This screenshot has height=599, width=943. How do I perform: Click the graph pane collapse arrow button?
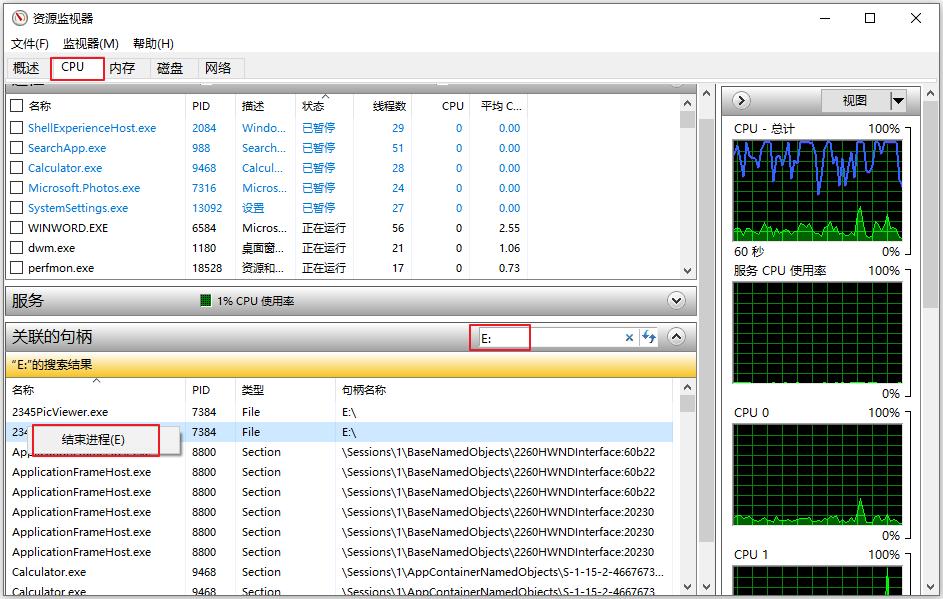(x=741, y=100)
